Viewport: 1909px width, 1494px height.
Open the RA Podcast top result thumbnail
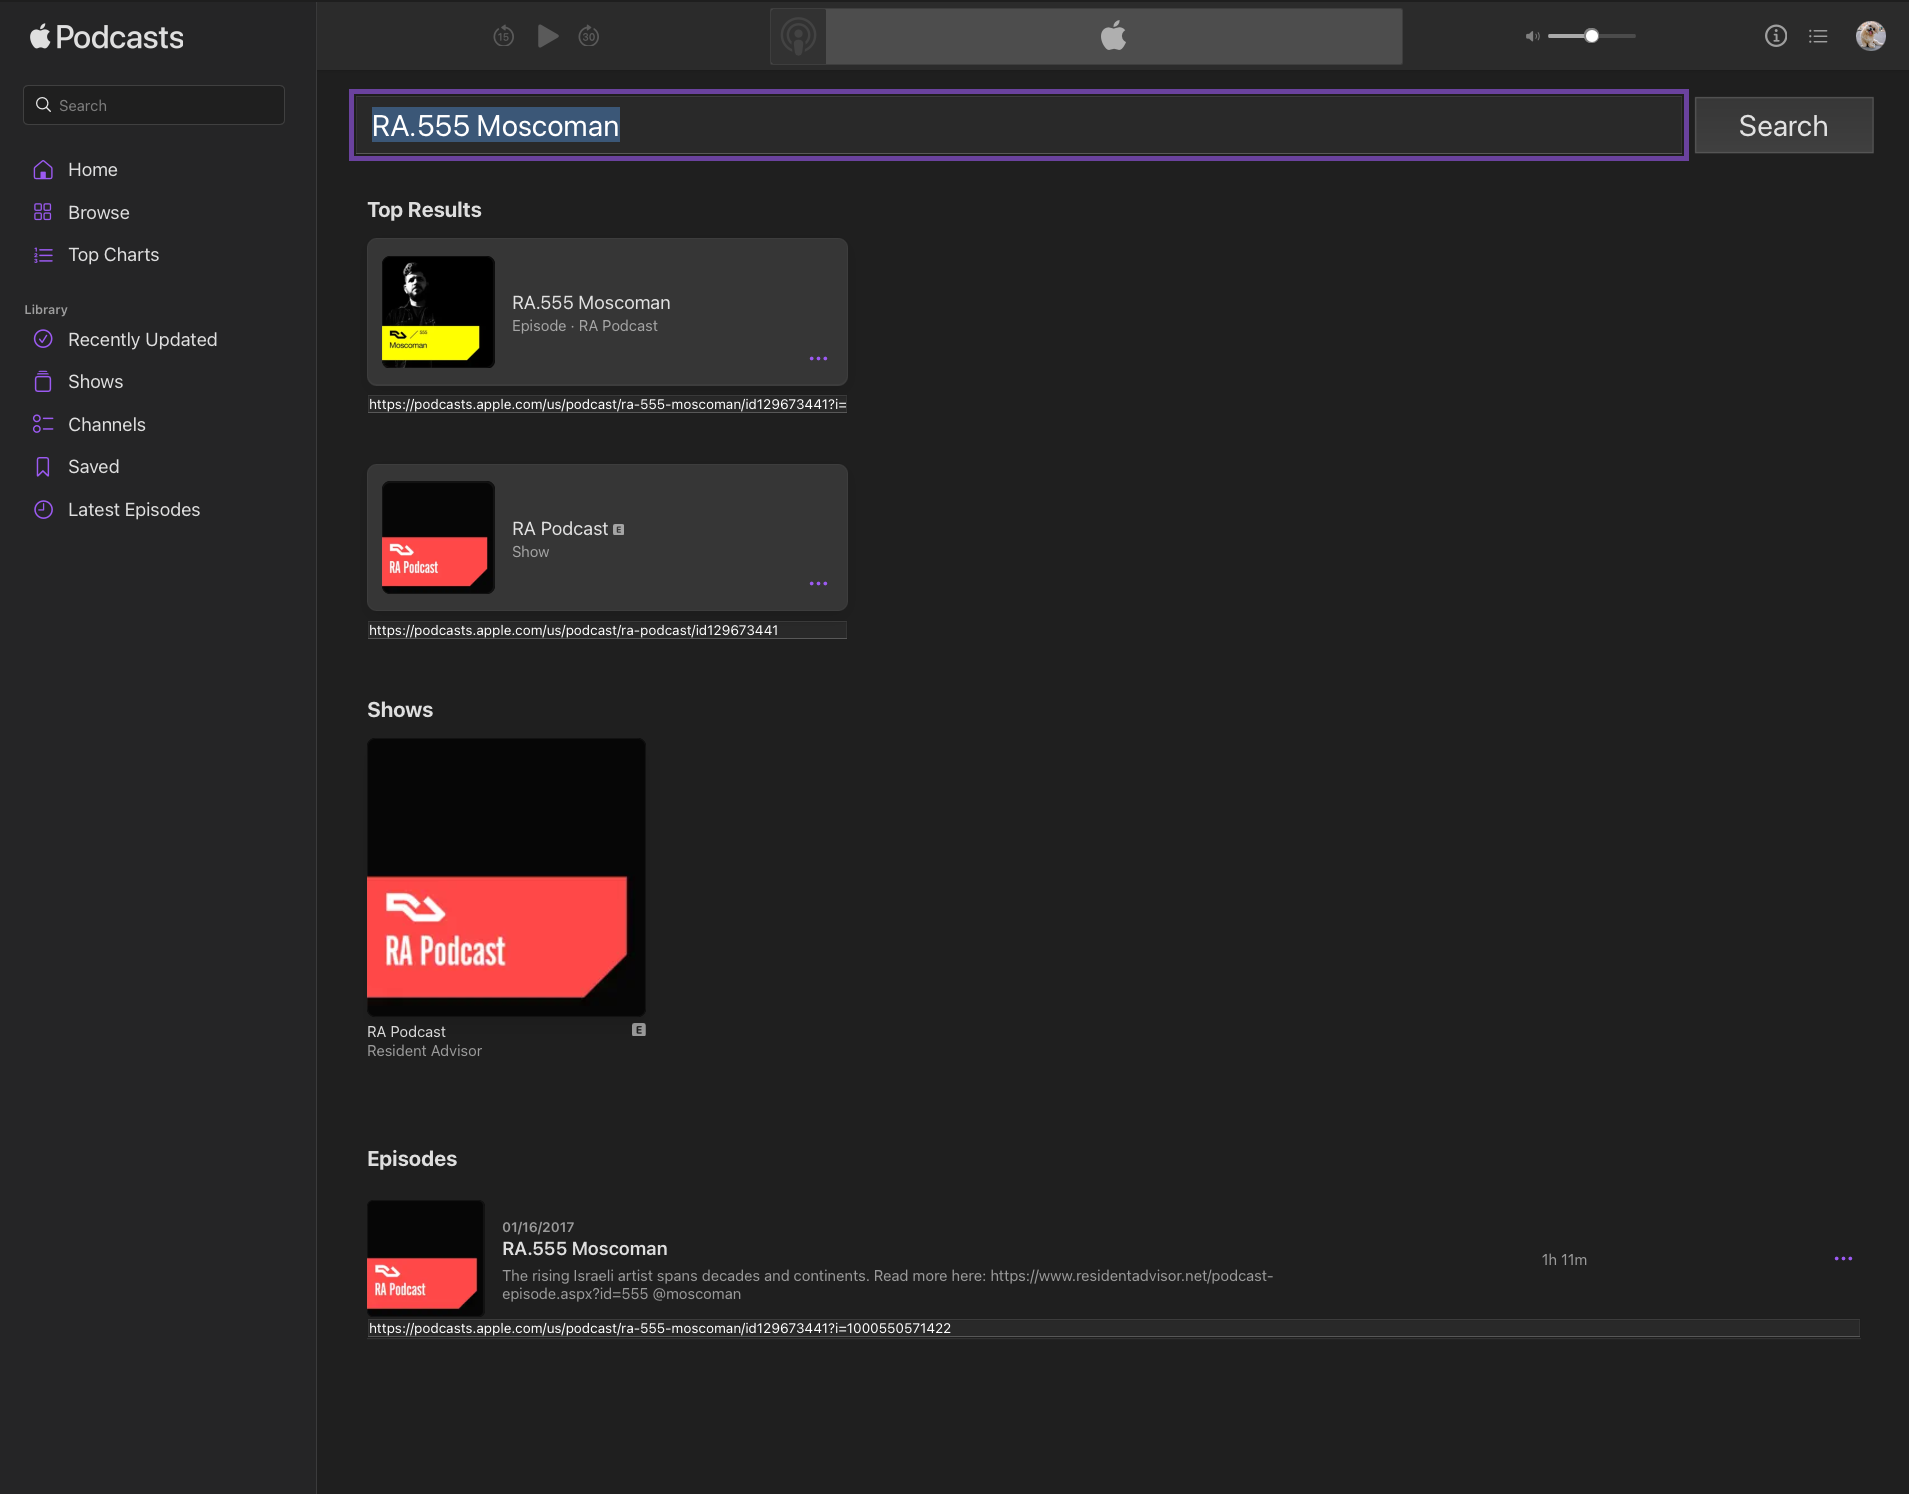tap(438, 538)
